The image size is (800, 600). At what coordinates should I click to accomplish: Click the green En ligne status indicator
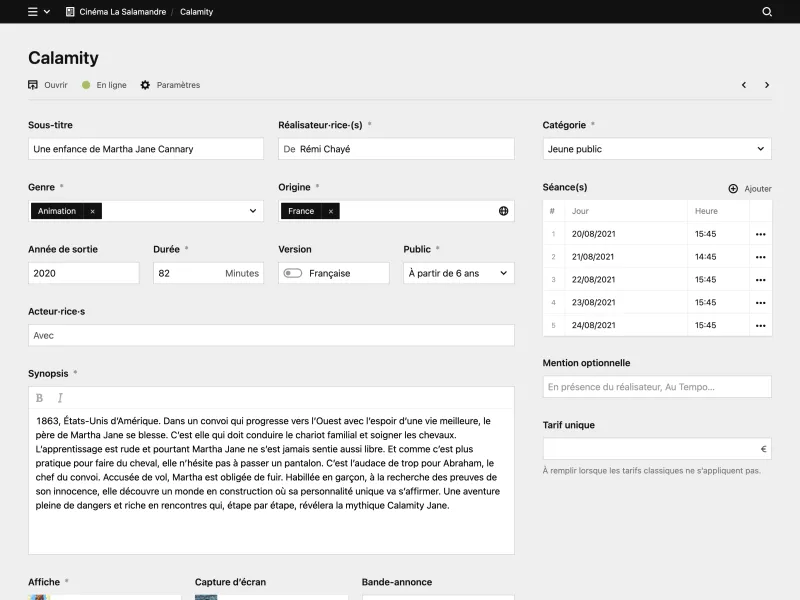(86, 85)
